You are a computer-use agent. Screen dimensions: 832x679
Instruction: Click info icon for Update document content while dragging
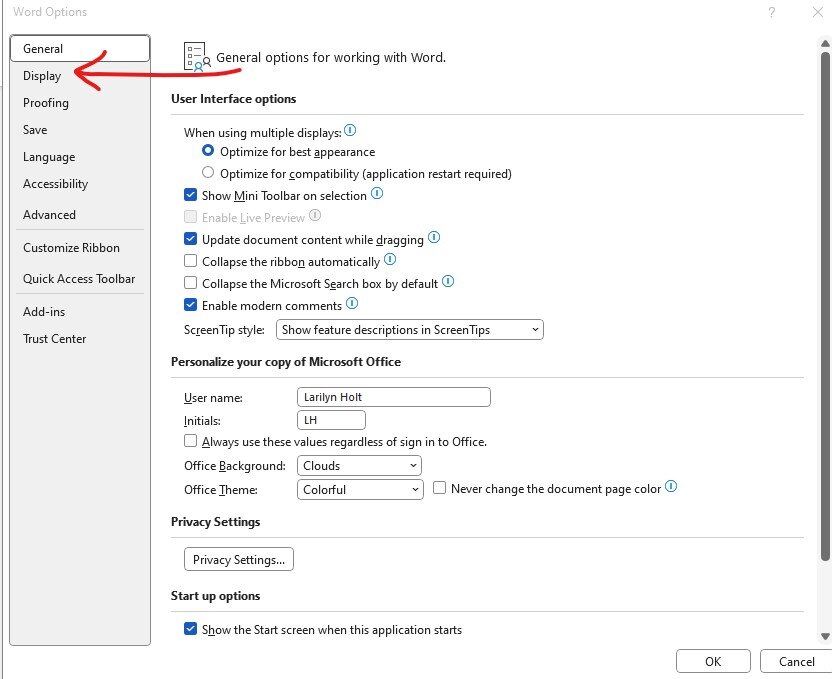click(x=434, y=237)
